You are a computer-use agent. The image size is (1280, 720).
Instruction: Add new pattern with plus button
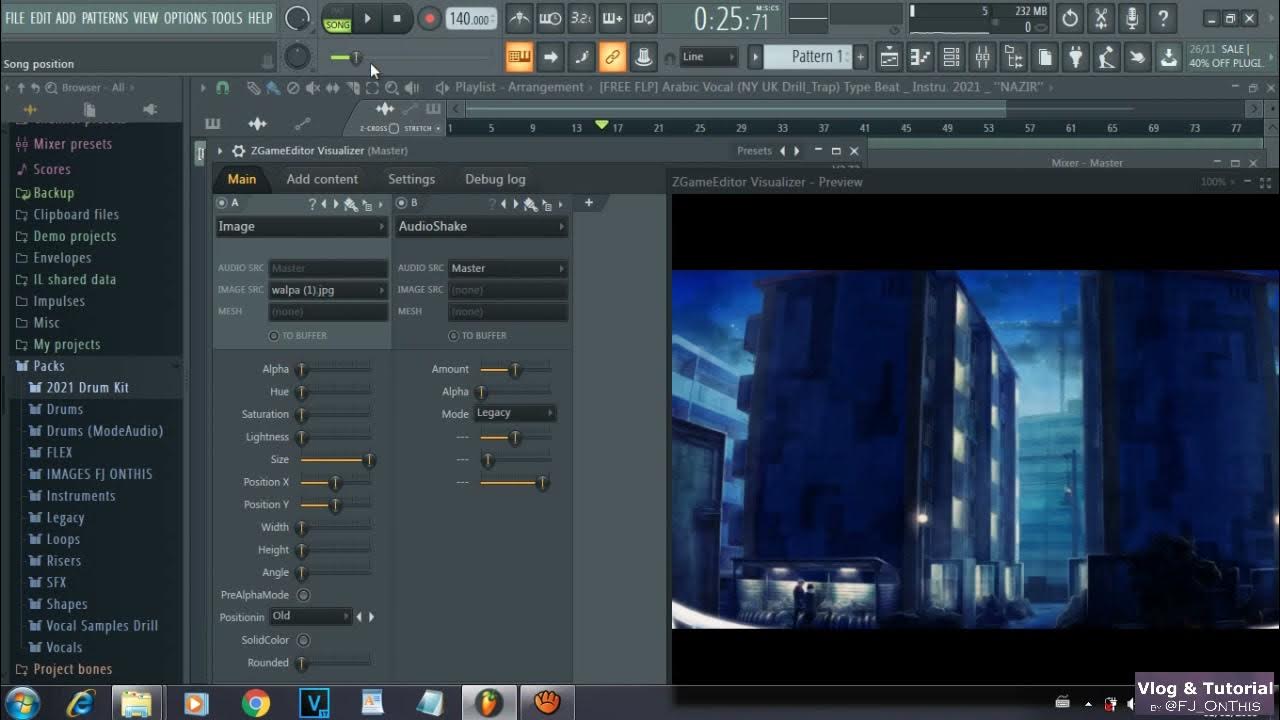pyautogui.click(x=859, y=57)
